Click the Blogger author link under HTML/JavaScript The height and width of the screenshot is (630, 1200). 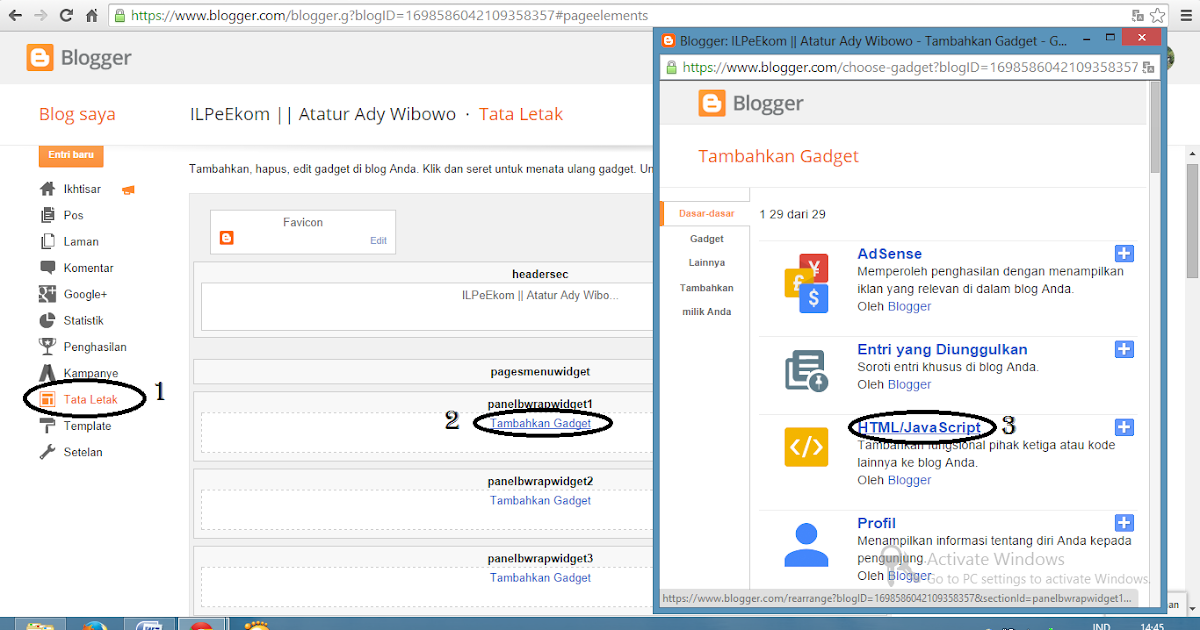909,480
